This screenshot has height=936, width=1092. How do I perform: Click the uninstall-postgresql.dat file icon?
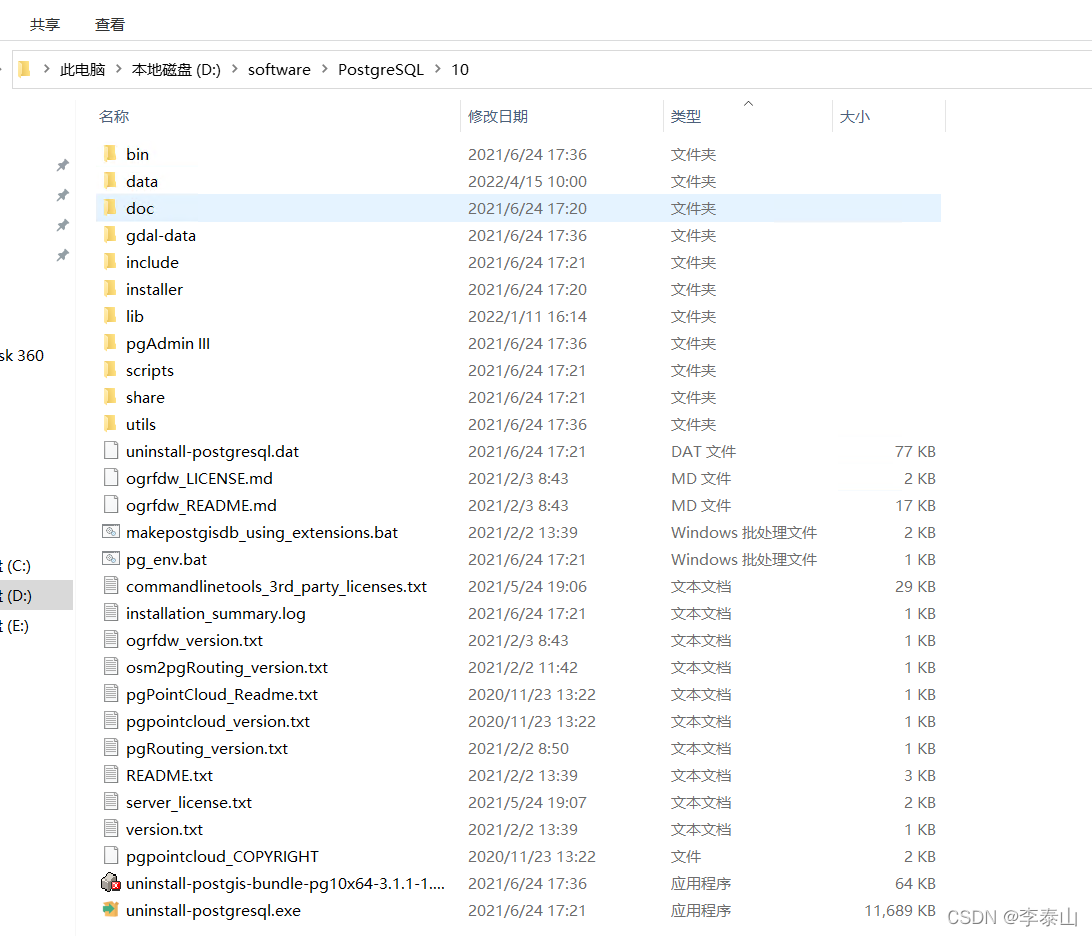[x=111, y=451]
